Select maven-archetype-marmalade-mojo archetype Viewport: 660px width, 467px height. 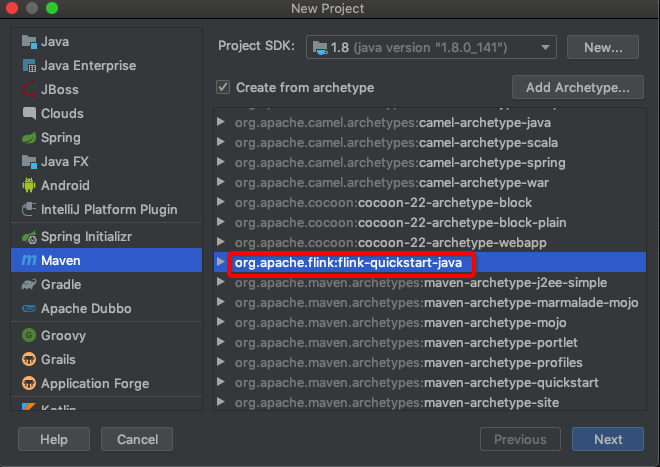(x=430, y=302)
